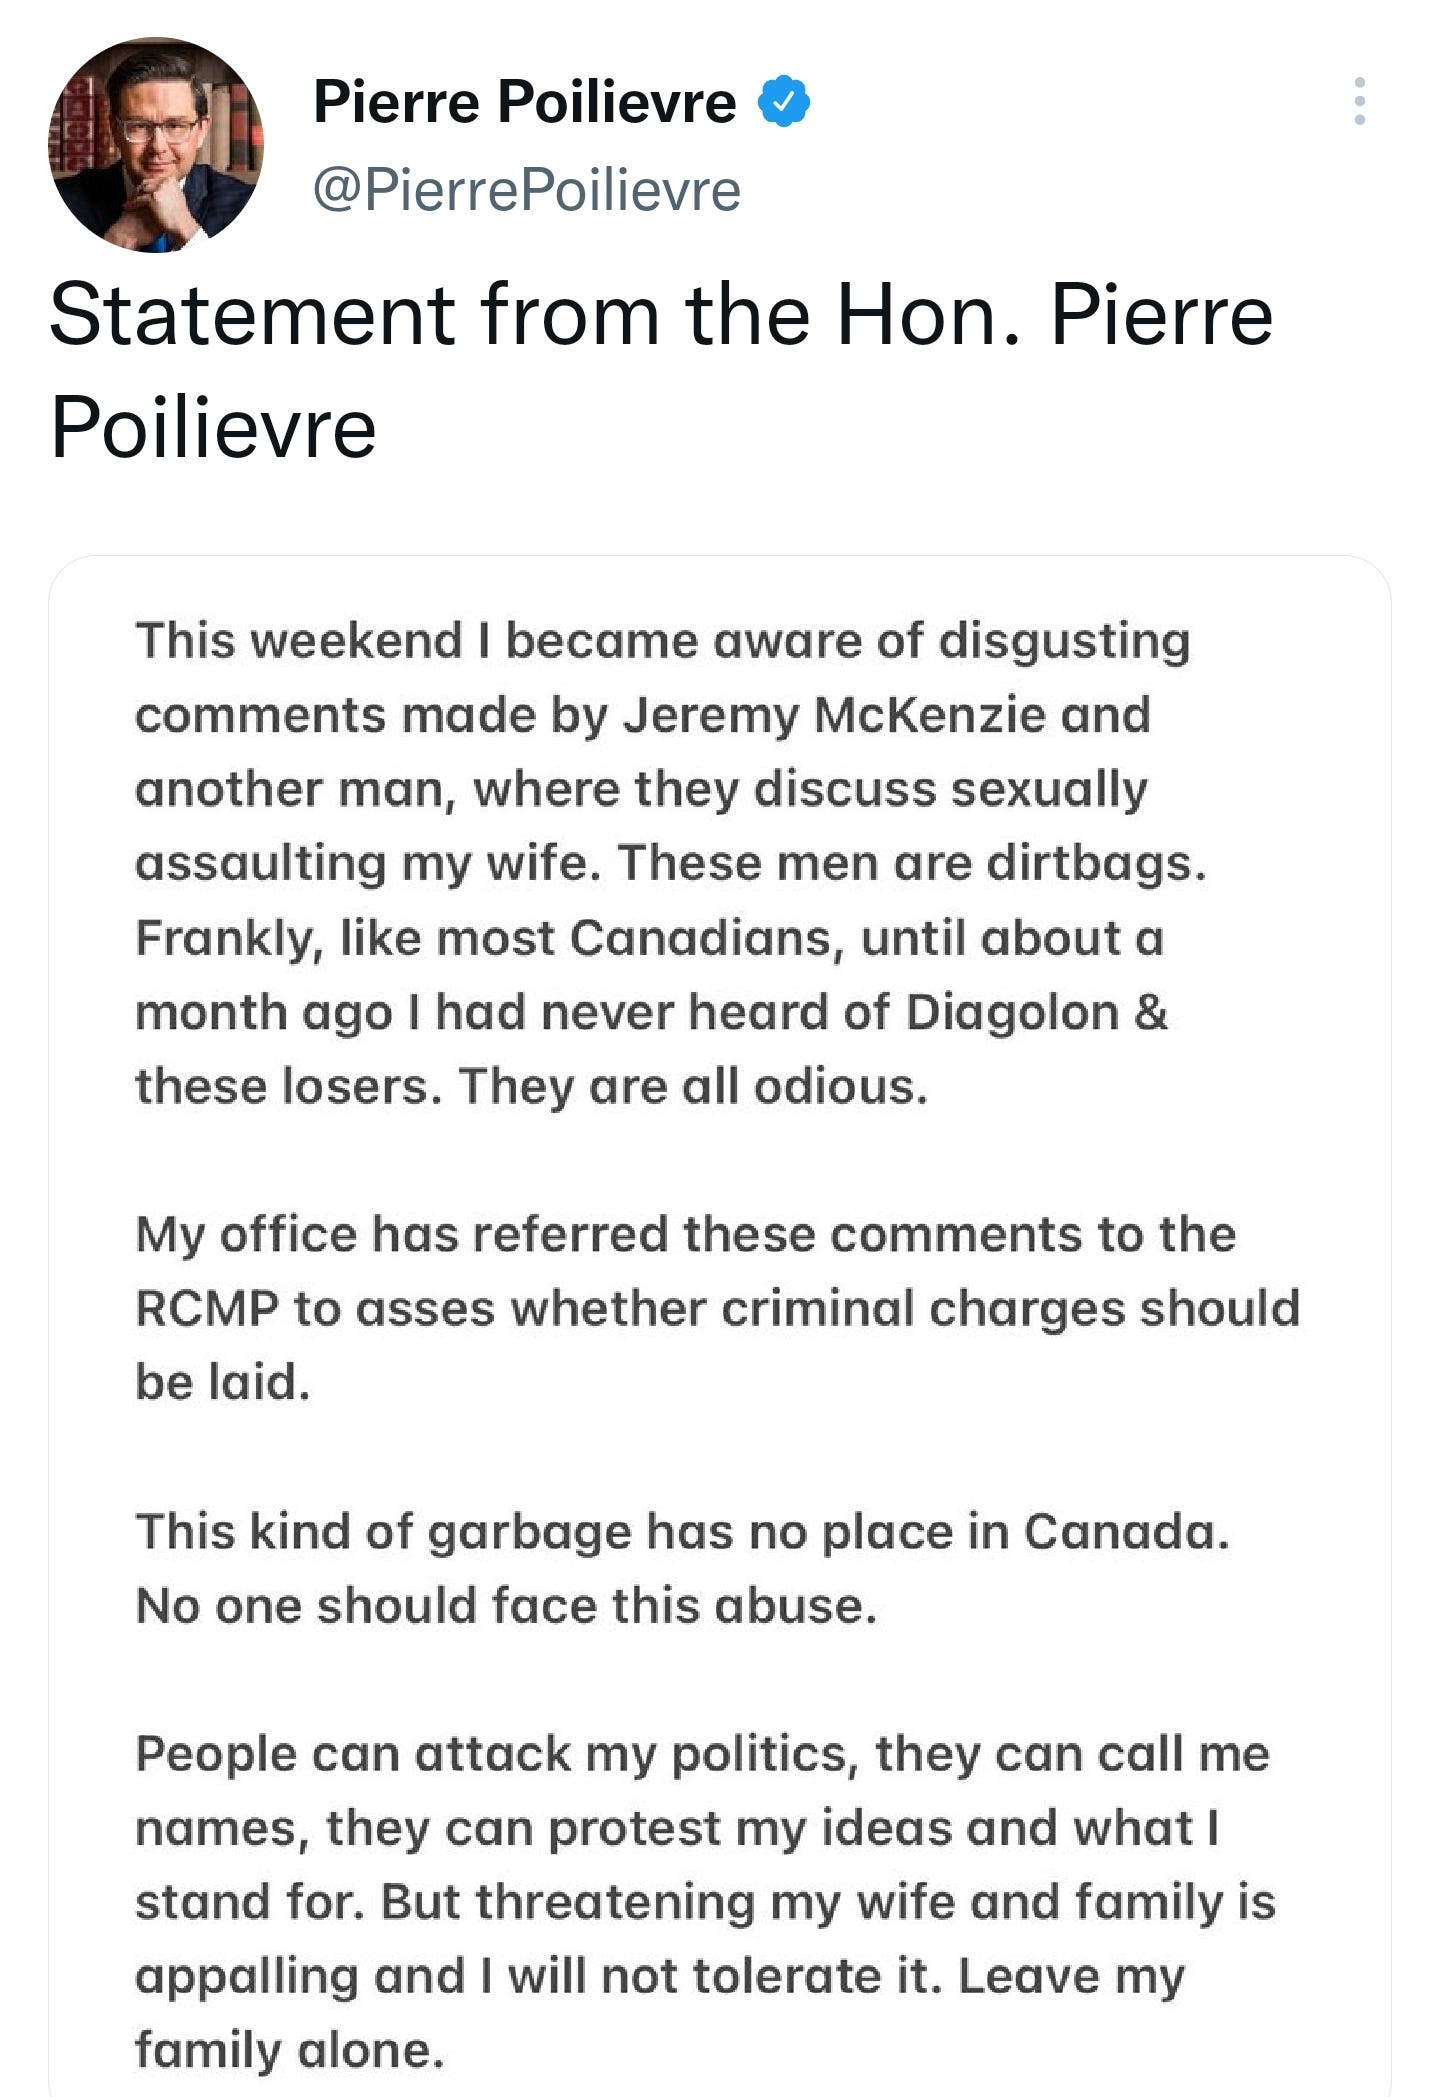Click the word 'RCMP' in the statement

(x=207, y=1309)
